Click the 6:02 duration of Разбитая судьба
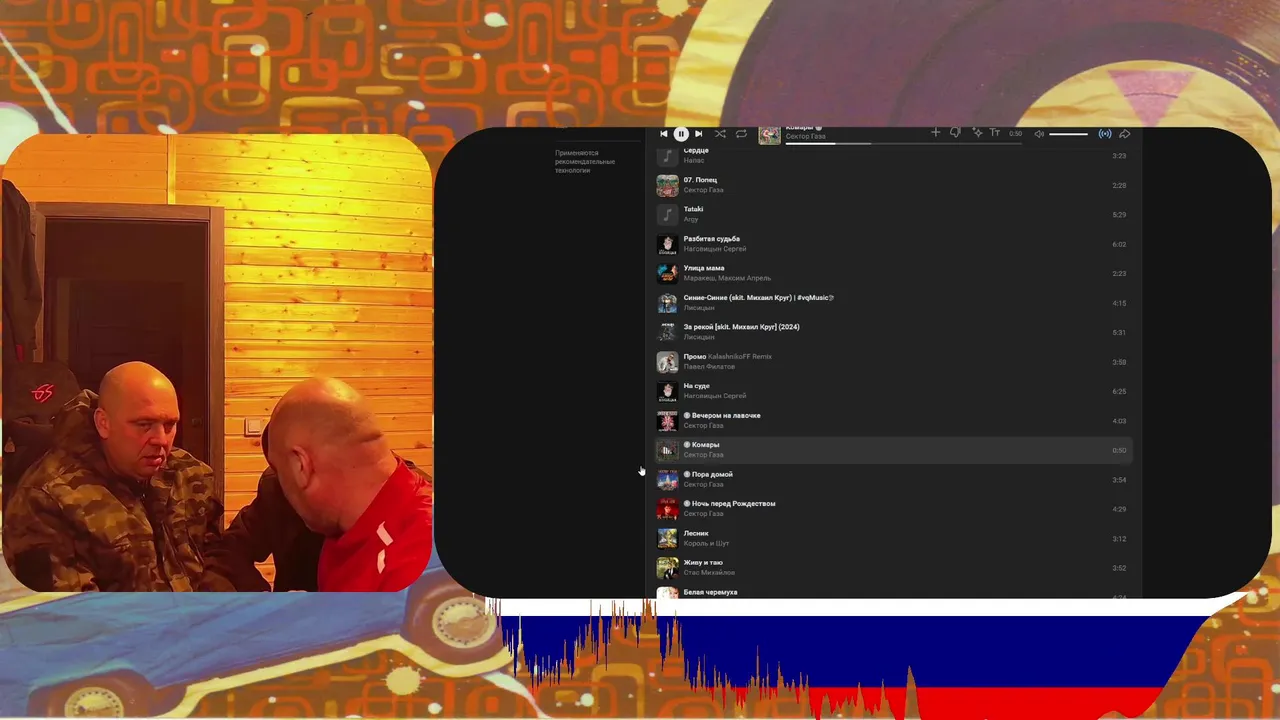The width and height of the screenshot is (1280, 720). (1119, 244)
